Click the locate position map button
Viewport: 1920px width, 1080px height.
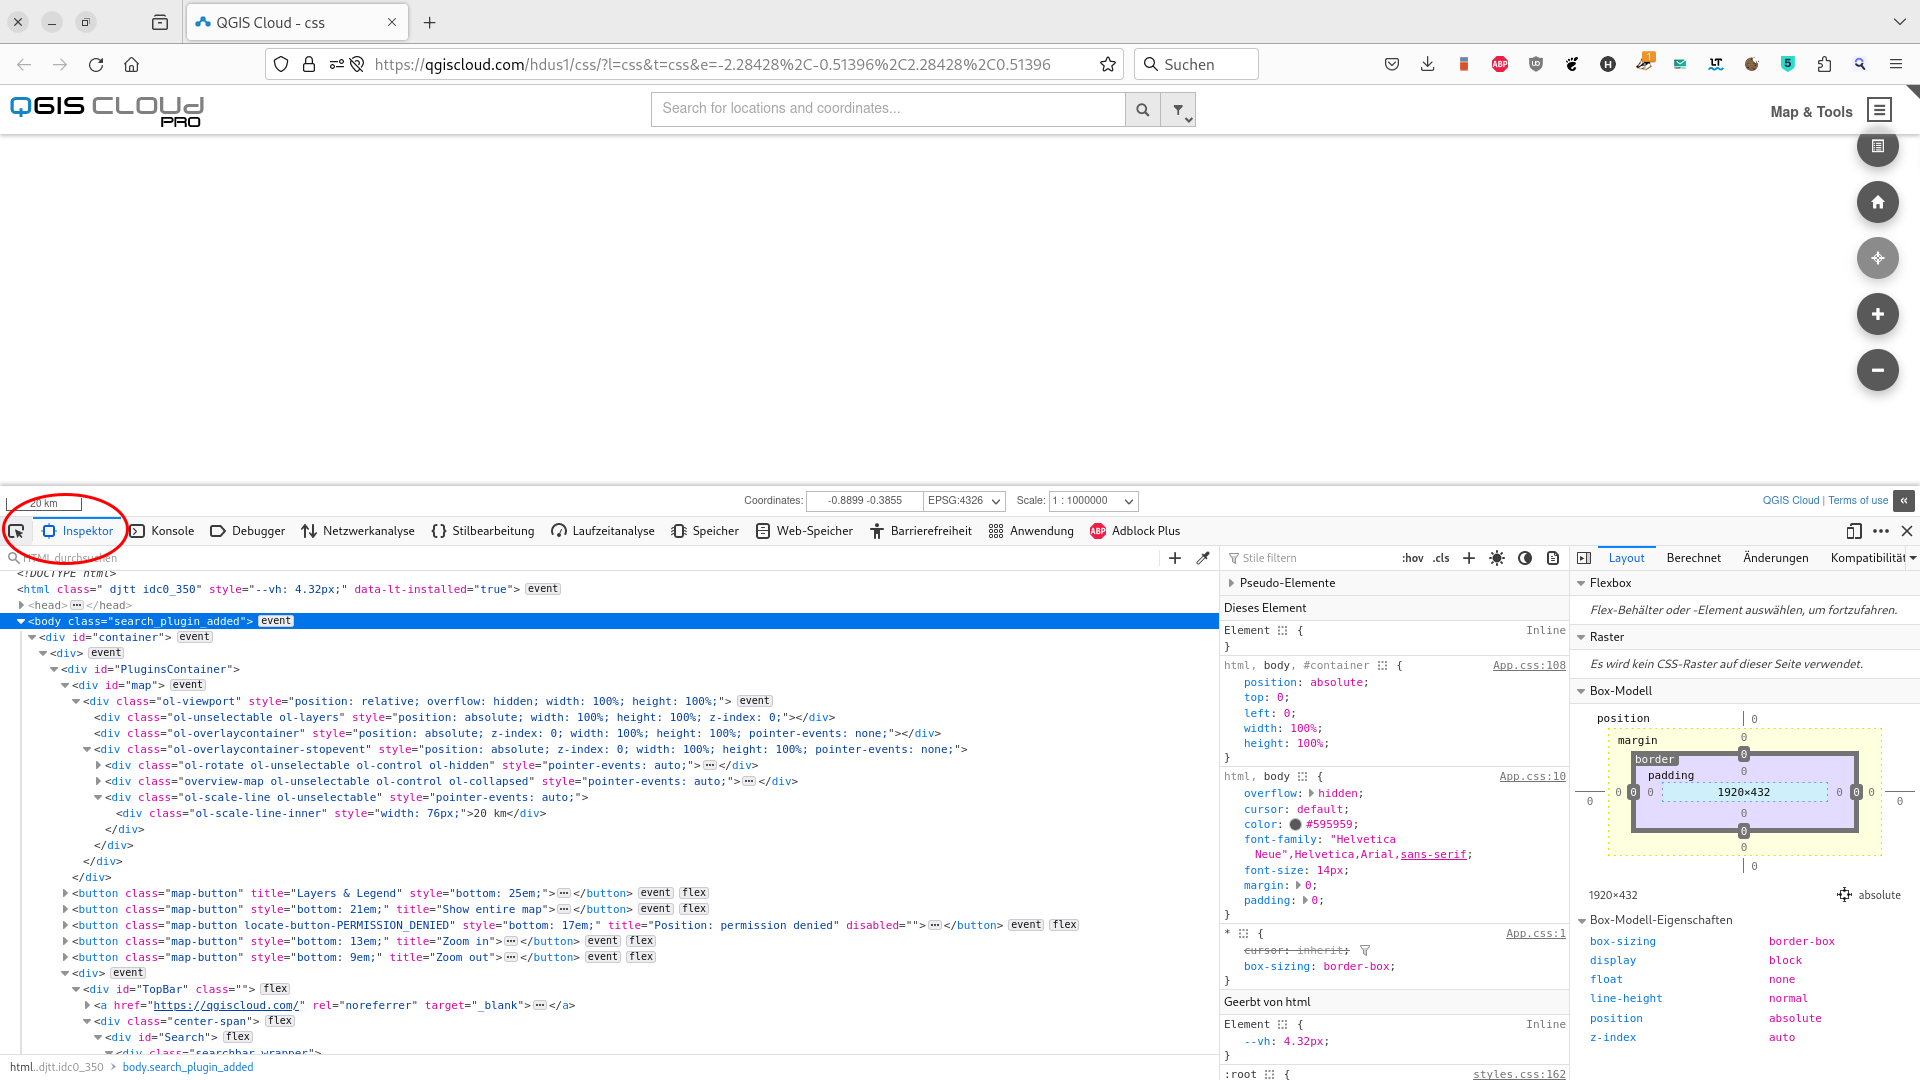[1877, 258]
